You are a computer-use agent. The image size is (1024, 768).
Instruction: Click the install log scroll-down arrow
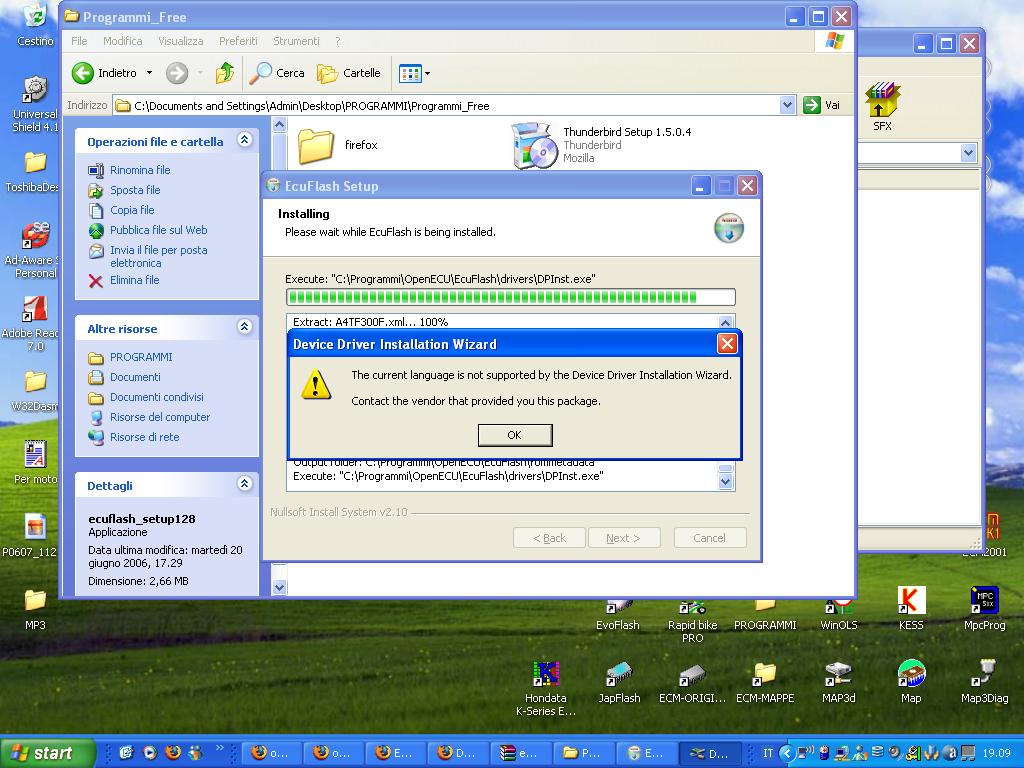click(726, 483)
